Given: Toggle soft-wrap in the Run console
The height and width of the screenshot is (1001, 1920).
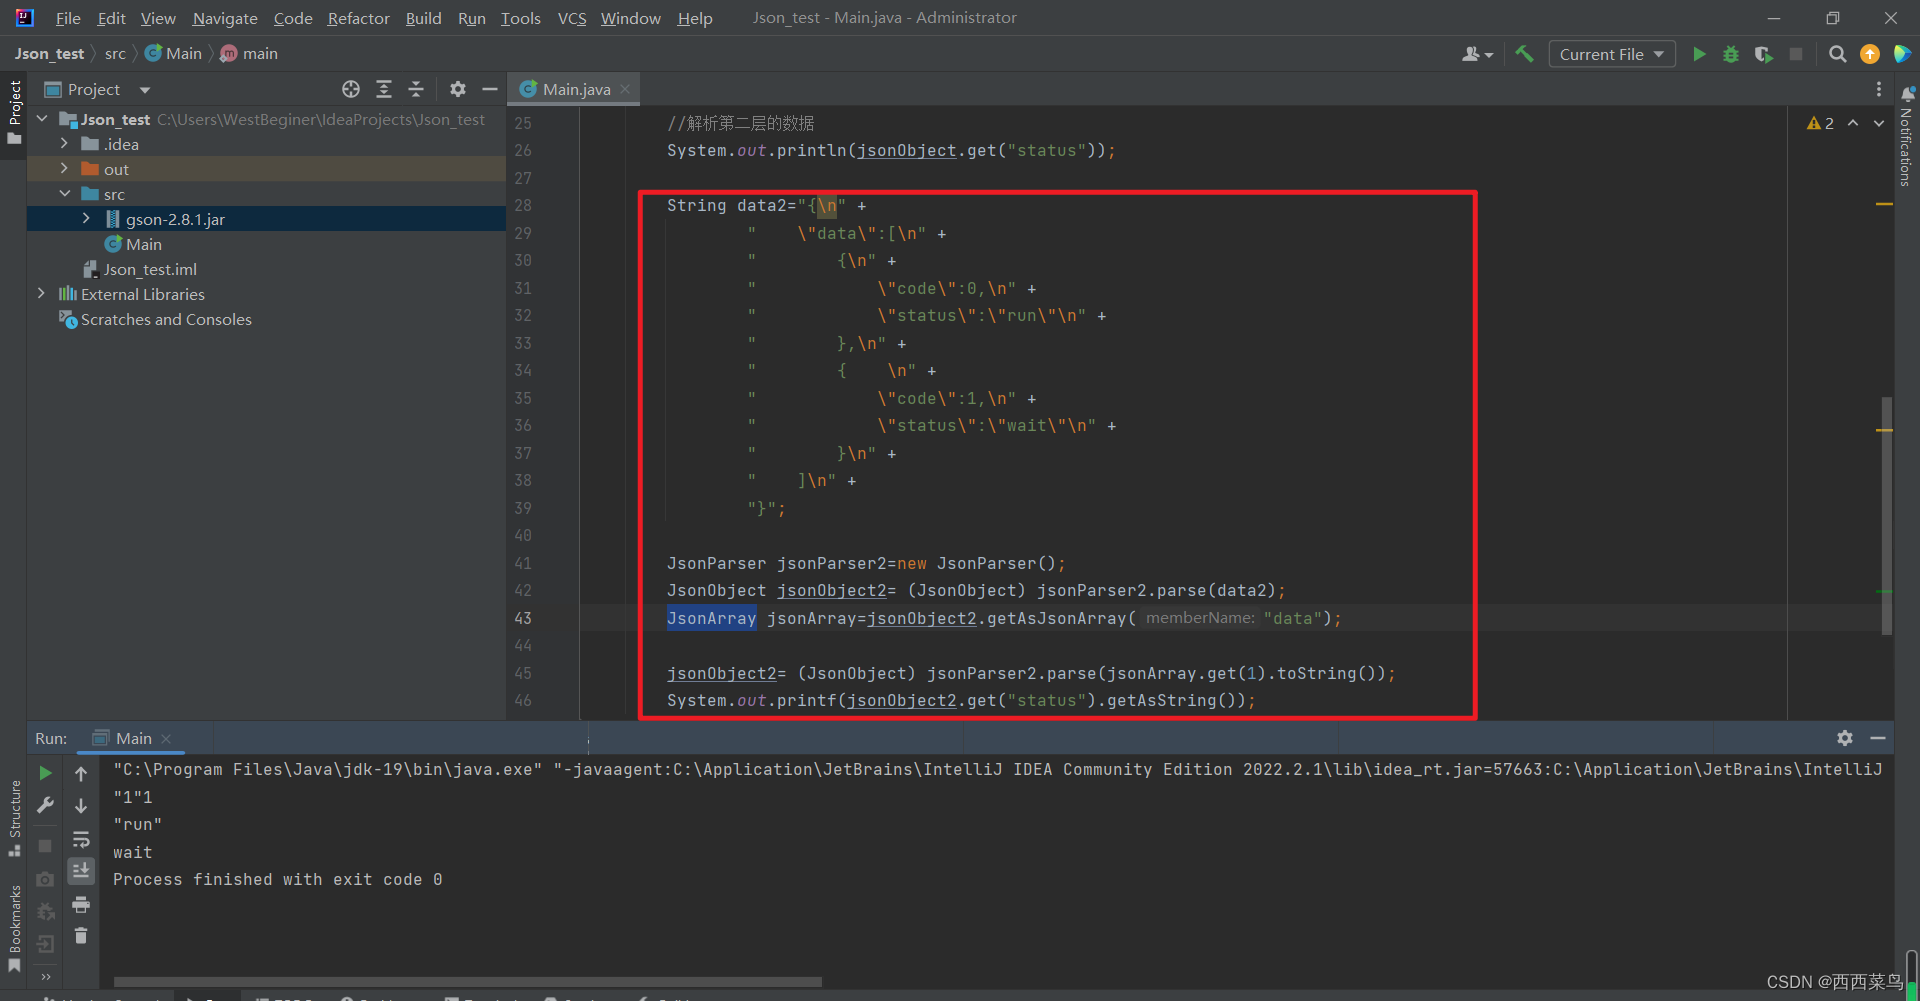Looking at the screenshot, I should tap(81, 839).
